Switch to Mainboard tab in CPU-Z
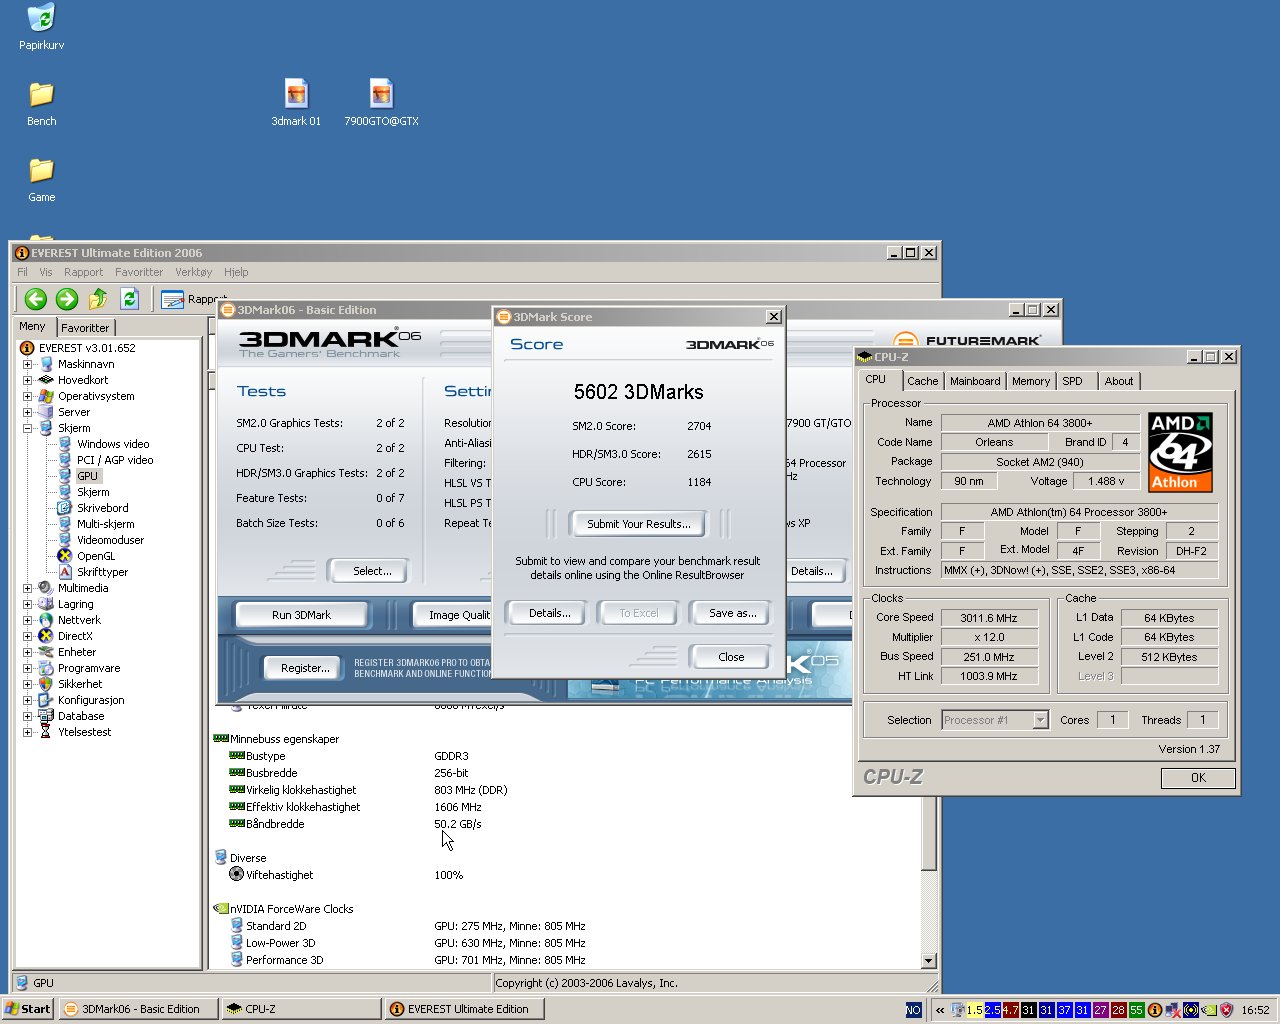Viewport: 1280px width, 1024px height. pyautogui.click(x=975, y=381)
